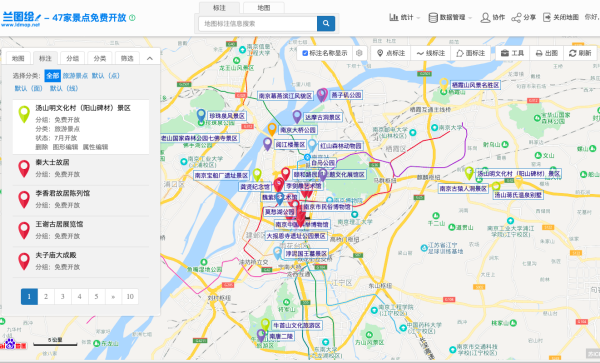Select the 线标注 line marker tool
This screenshot has height=363, width=600.
click(431, 53)
